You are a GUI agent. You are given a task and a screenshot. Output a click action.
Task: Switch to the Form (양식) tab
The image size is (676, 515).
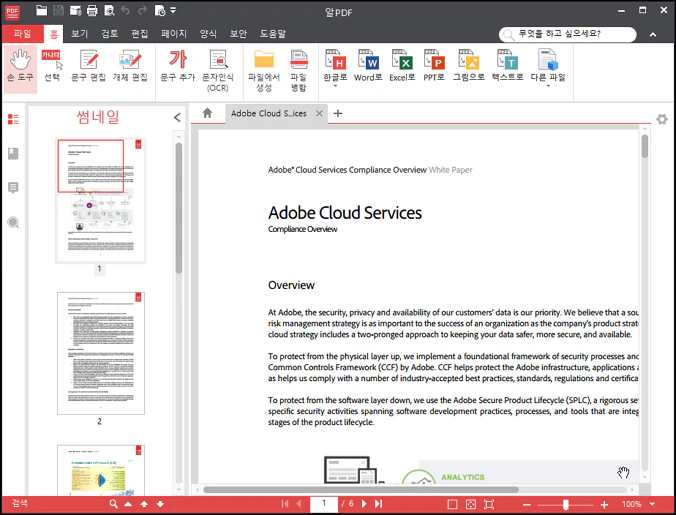[208, 34]
